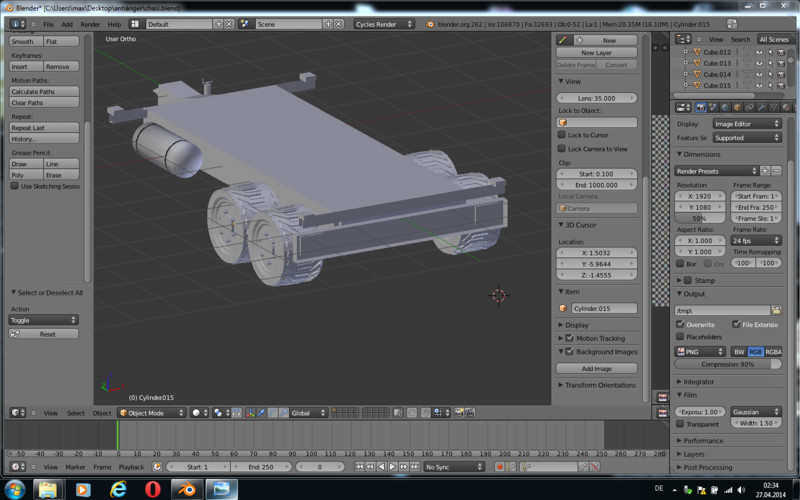Toggle the Motion Tracking checkbox
Screen dimensions: 800x500
[x=570, y=338]
